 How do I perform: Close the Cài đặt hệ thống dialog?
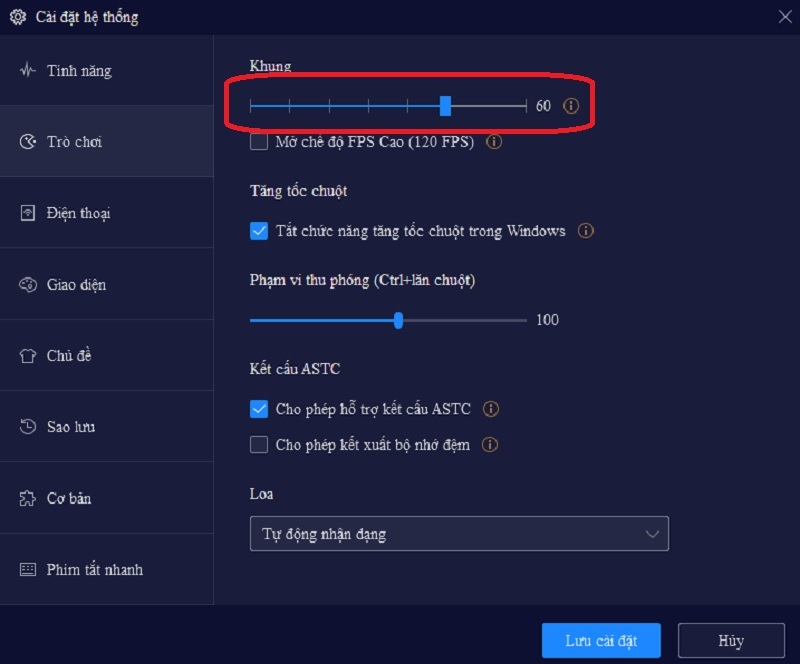pyautogui.click(x=785, y=17)
